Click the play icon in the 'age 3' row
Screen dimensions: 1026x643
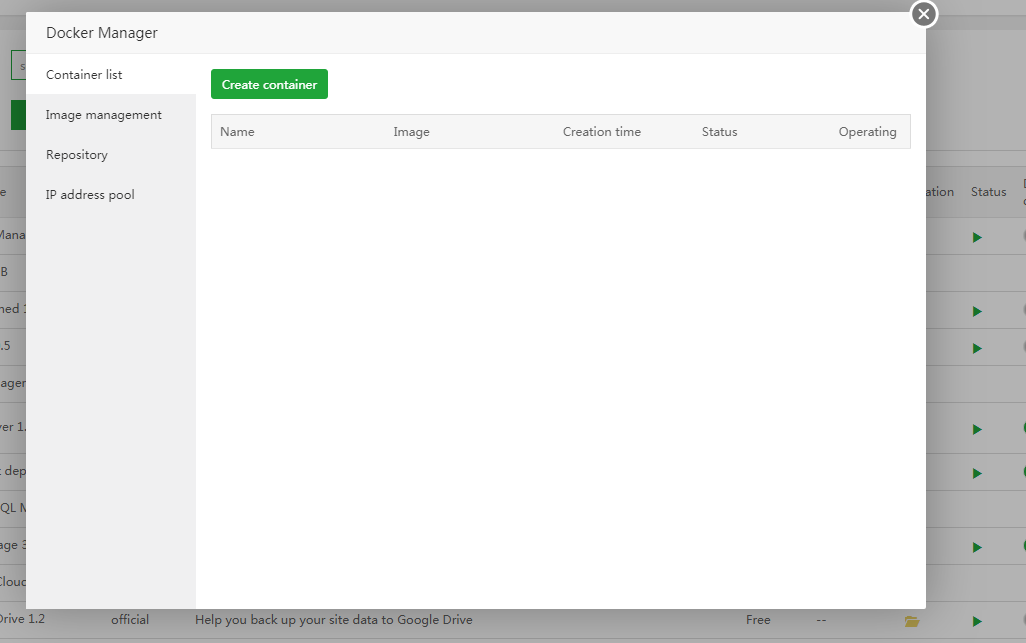(x=977, y=547)
